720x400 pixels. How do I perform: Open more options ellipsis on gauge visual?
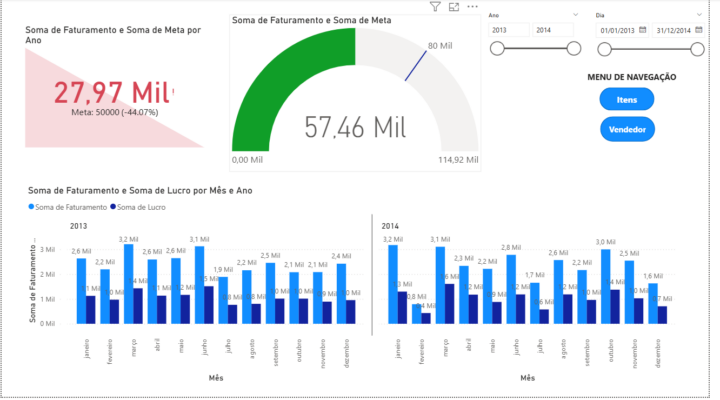472,7
